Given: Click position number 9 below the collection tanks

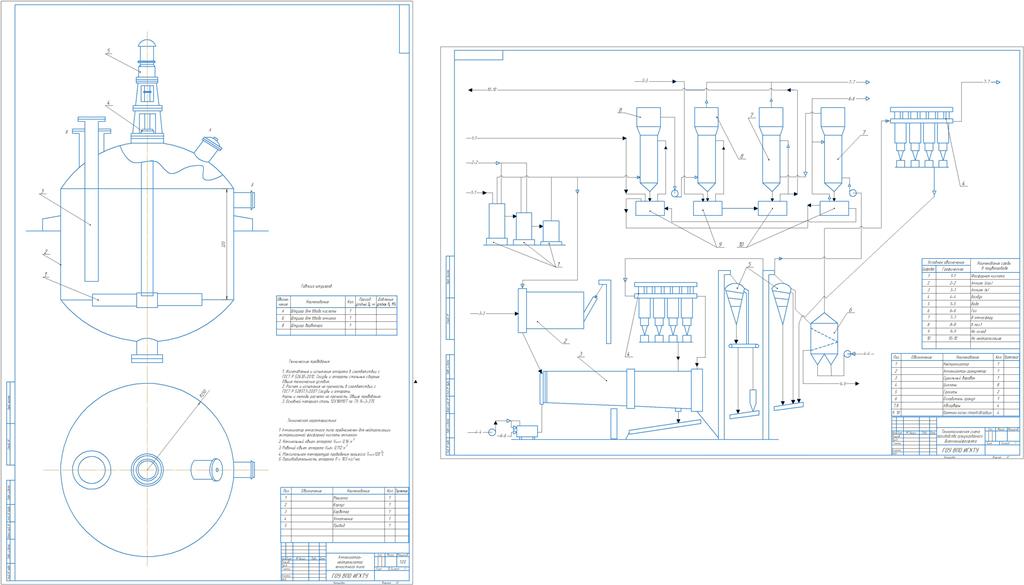Looking at the screenshot, I should pyautogui.click(x=720, y=244).
